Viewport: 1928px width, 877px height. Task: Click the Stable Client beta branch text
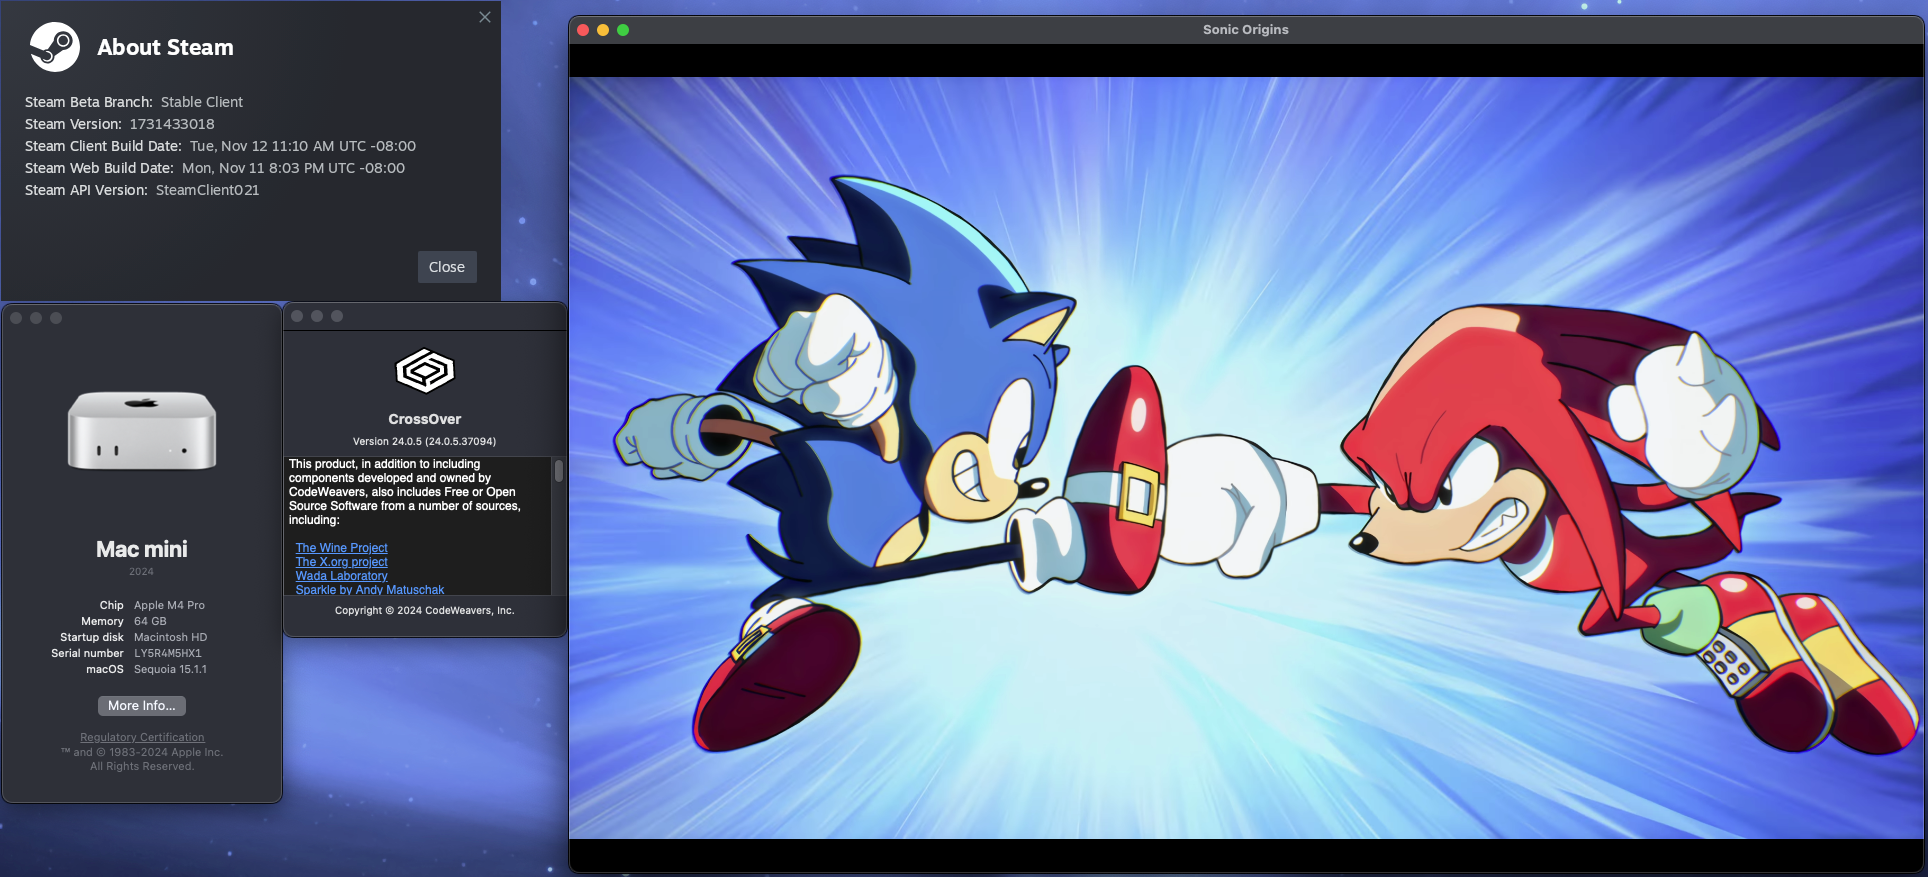click(202, 102)
